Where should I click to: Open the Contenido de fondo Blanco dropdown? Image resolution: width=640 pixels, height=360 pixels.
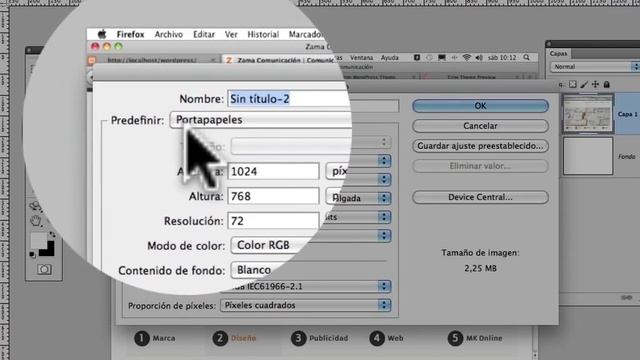point(255,270)
